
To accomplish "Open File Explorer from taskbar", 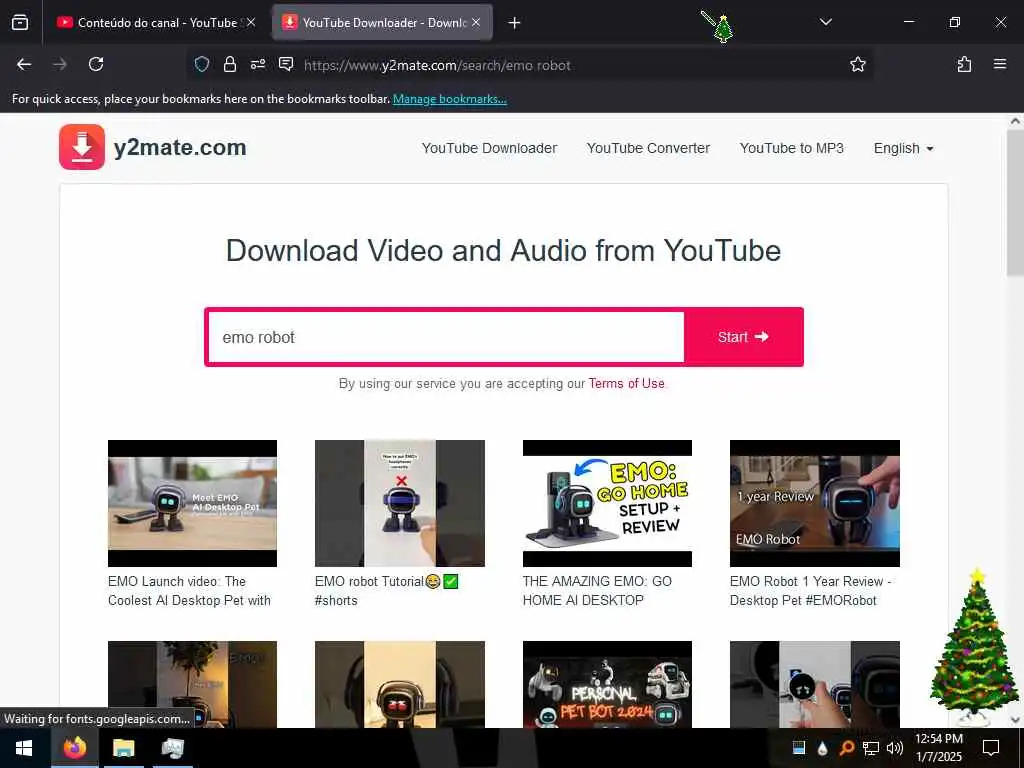I will pos(123,748).
